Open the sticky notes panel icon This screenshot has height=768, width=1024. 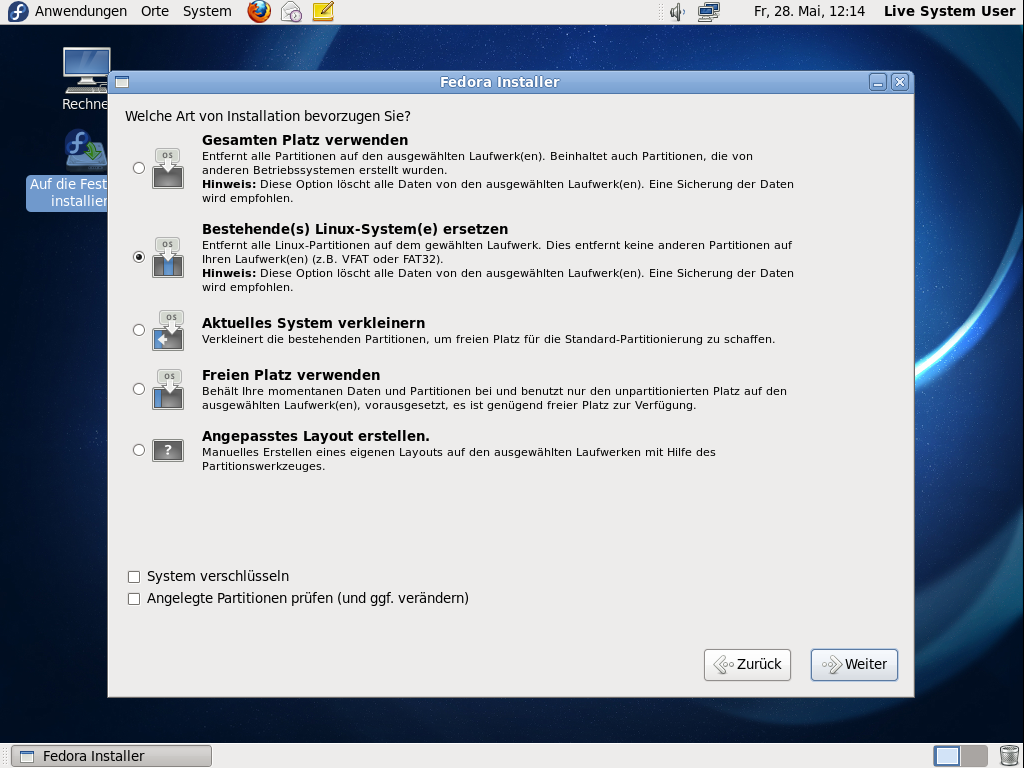[323, 11]
